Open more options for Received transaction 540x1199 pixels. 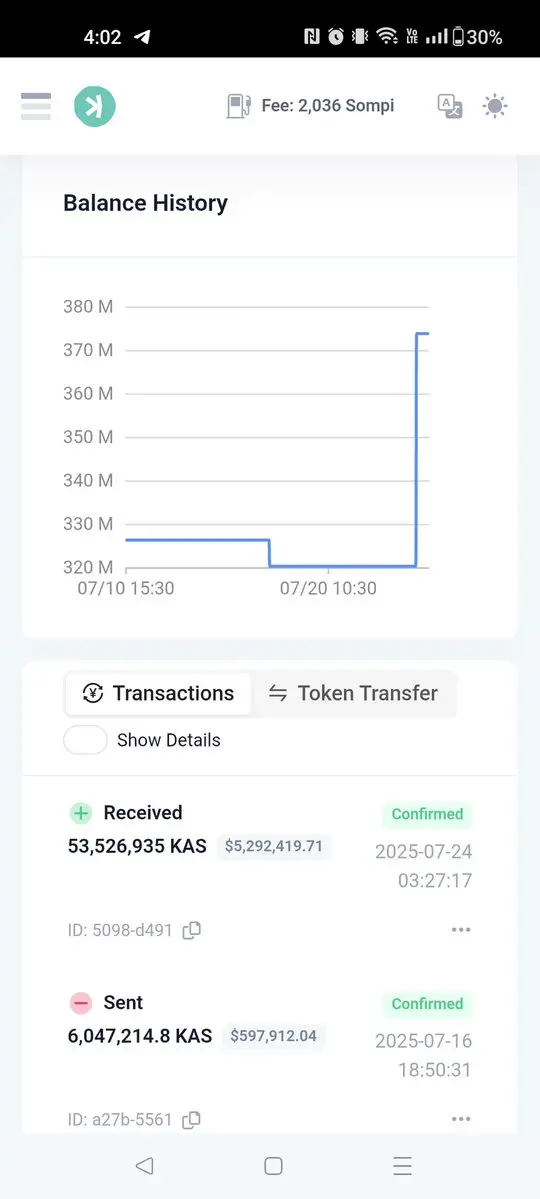[460, 930]
